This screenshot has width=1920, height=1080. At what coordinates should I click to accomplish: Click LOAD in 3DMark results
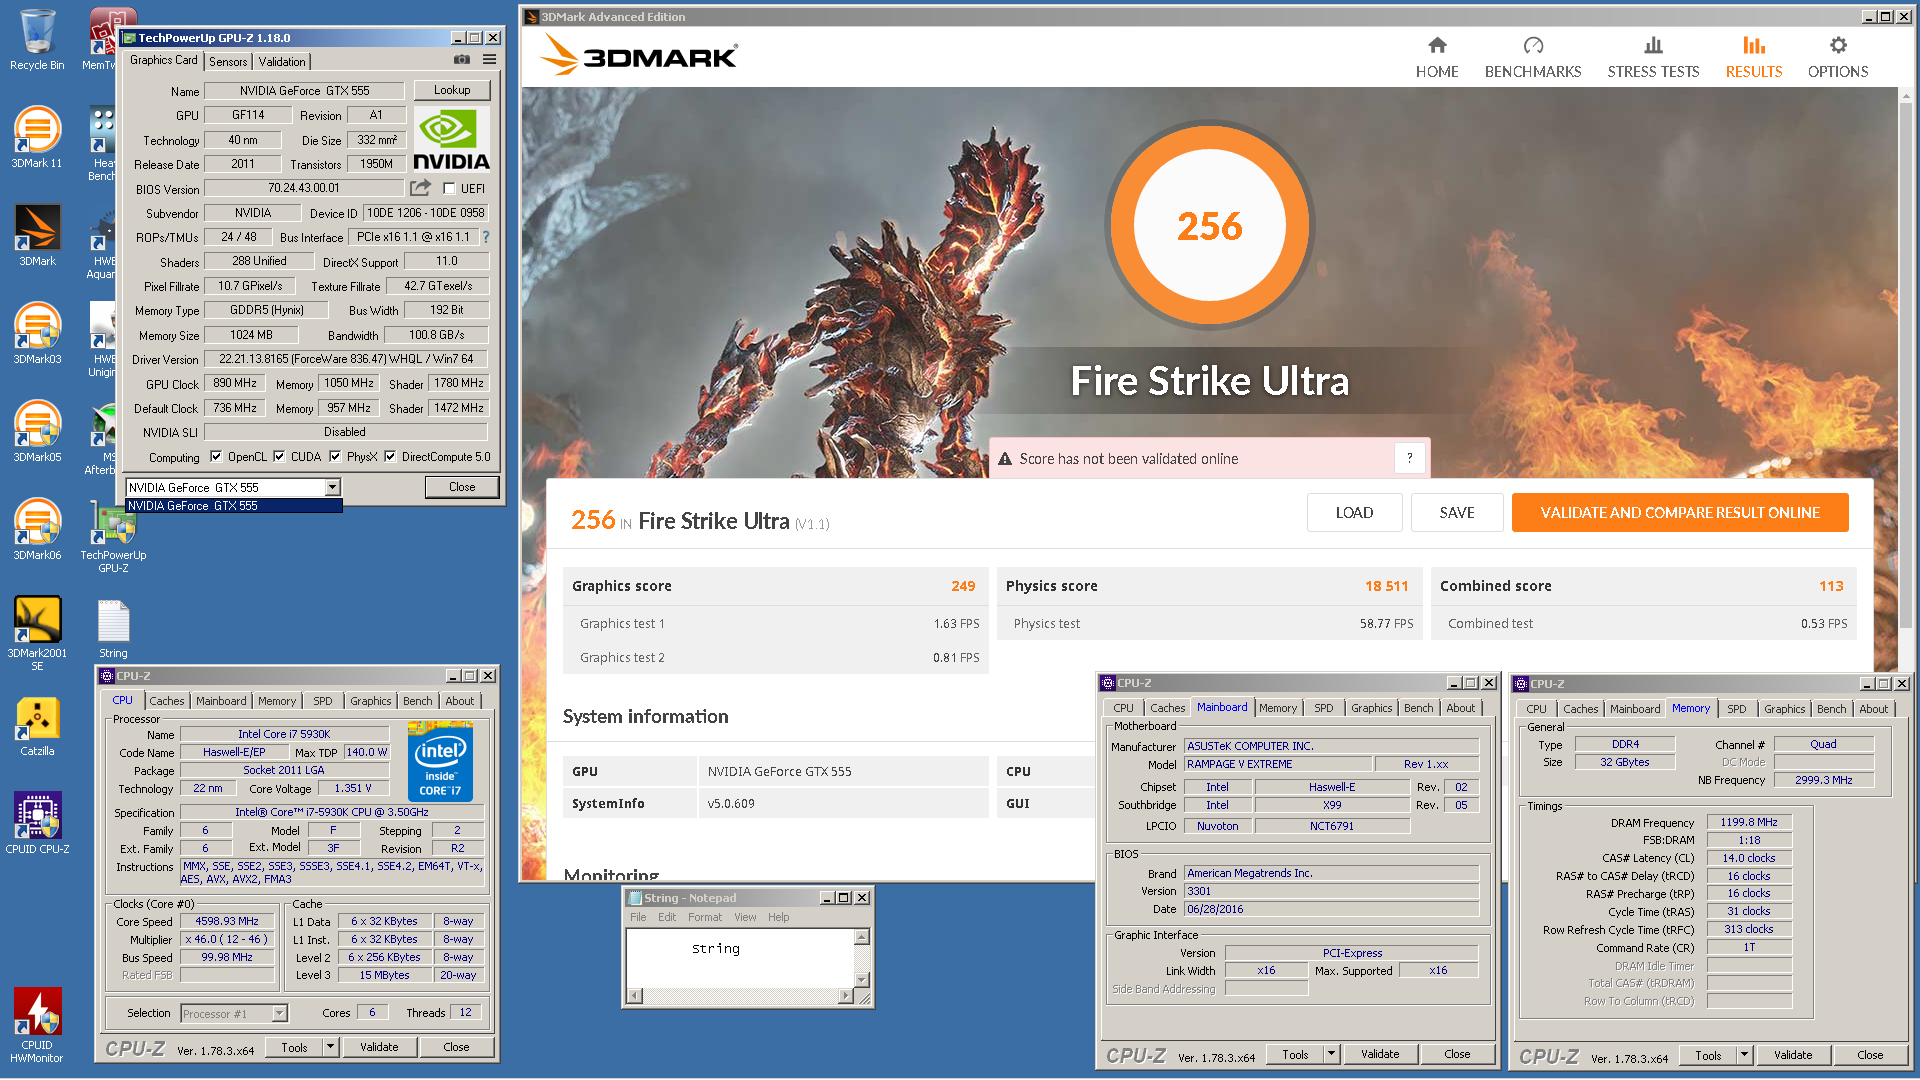point(1355,512)
